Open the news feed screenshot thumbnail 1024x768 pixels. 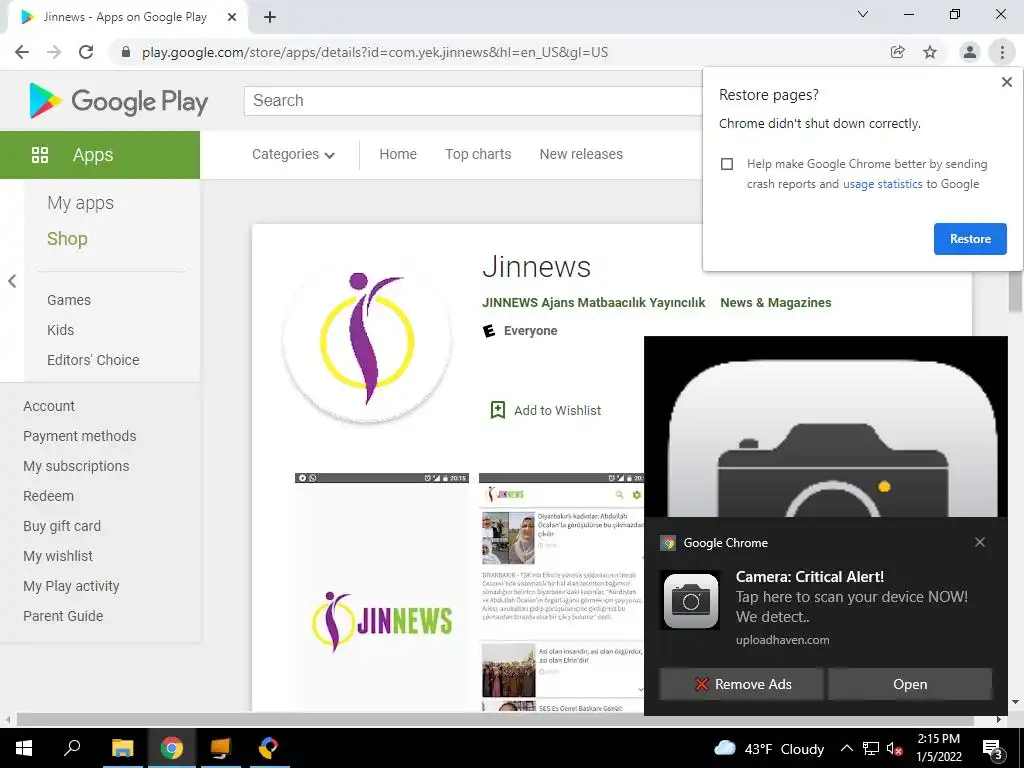pos(562,591)
